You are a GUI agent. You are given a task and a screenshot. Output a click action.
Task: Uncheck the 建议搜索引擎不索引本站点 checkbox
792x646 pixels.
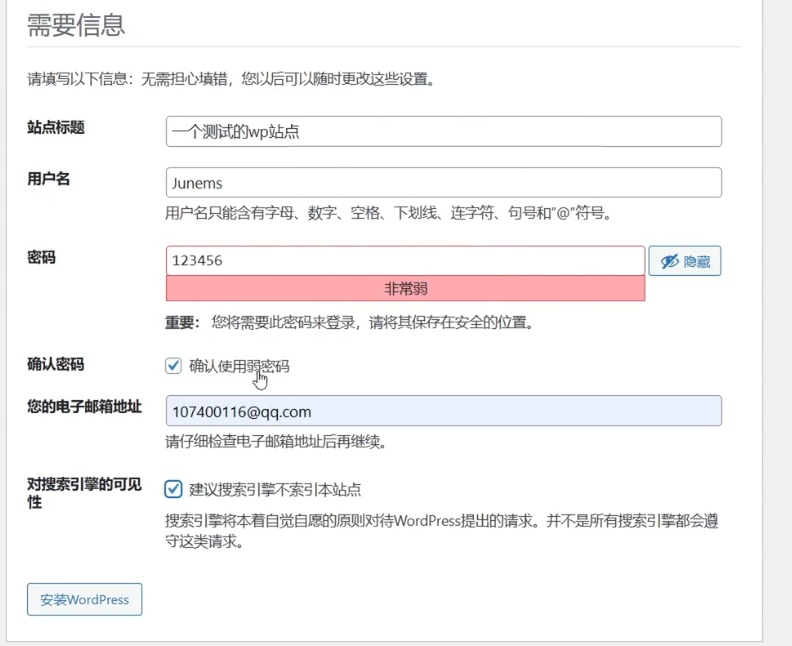174,489
